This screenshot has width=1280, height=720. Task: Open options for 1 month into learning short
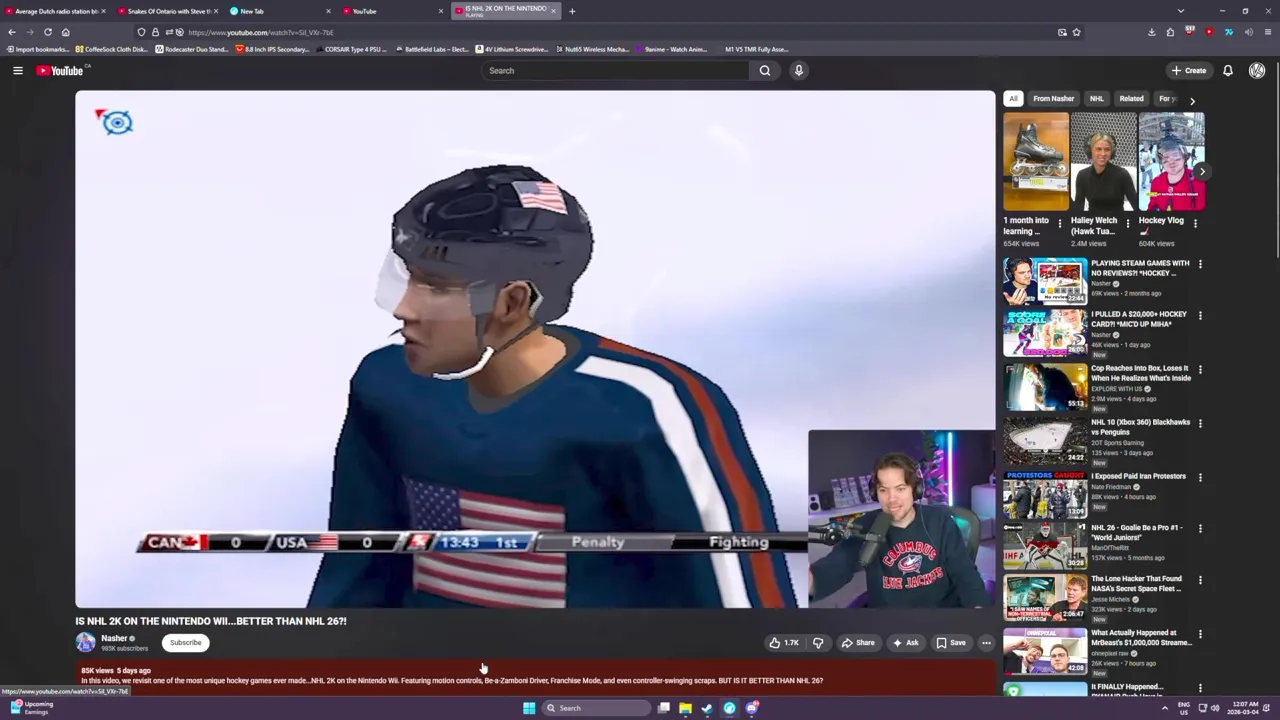coord(1059,223)
